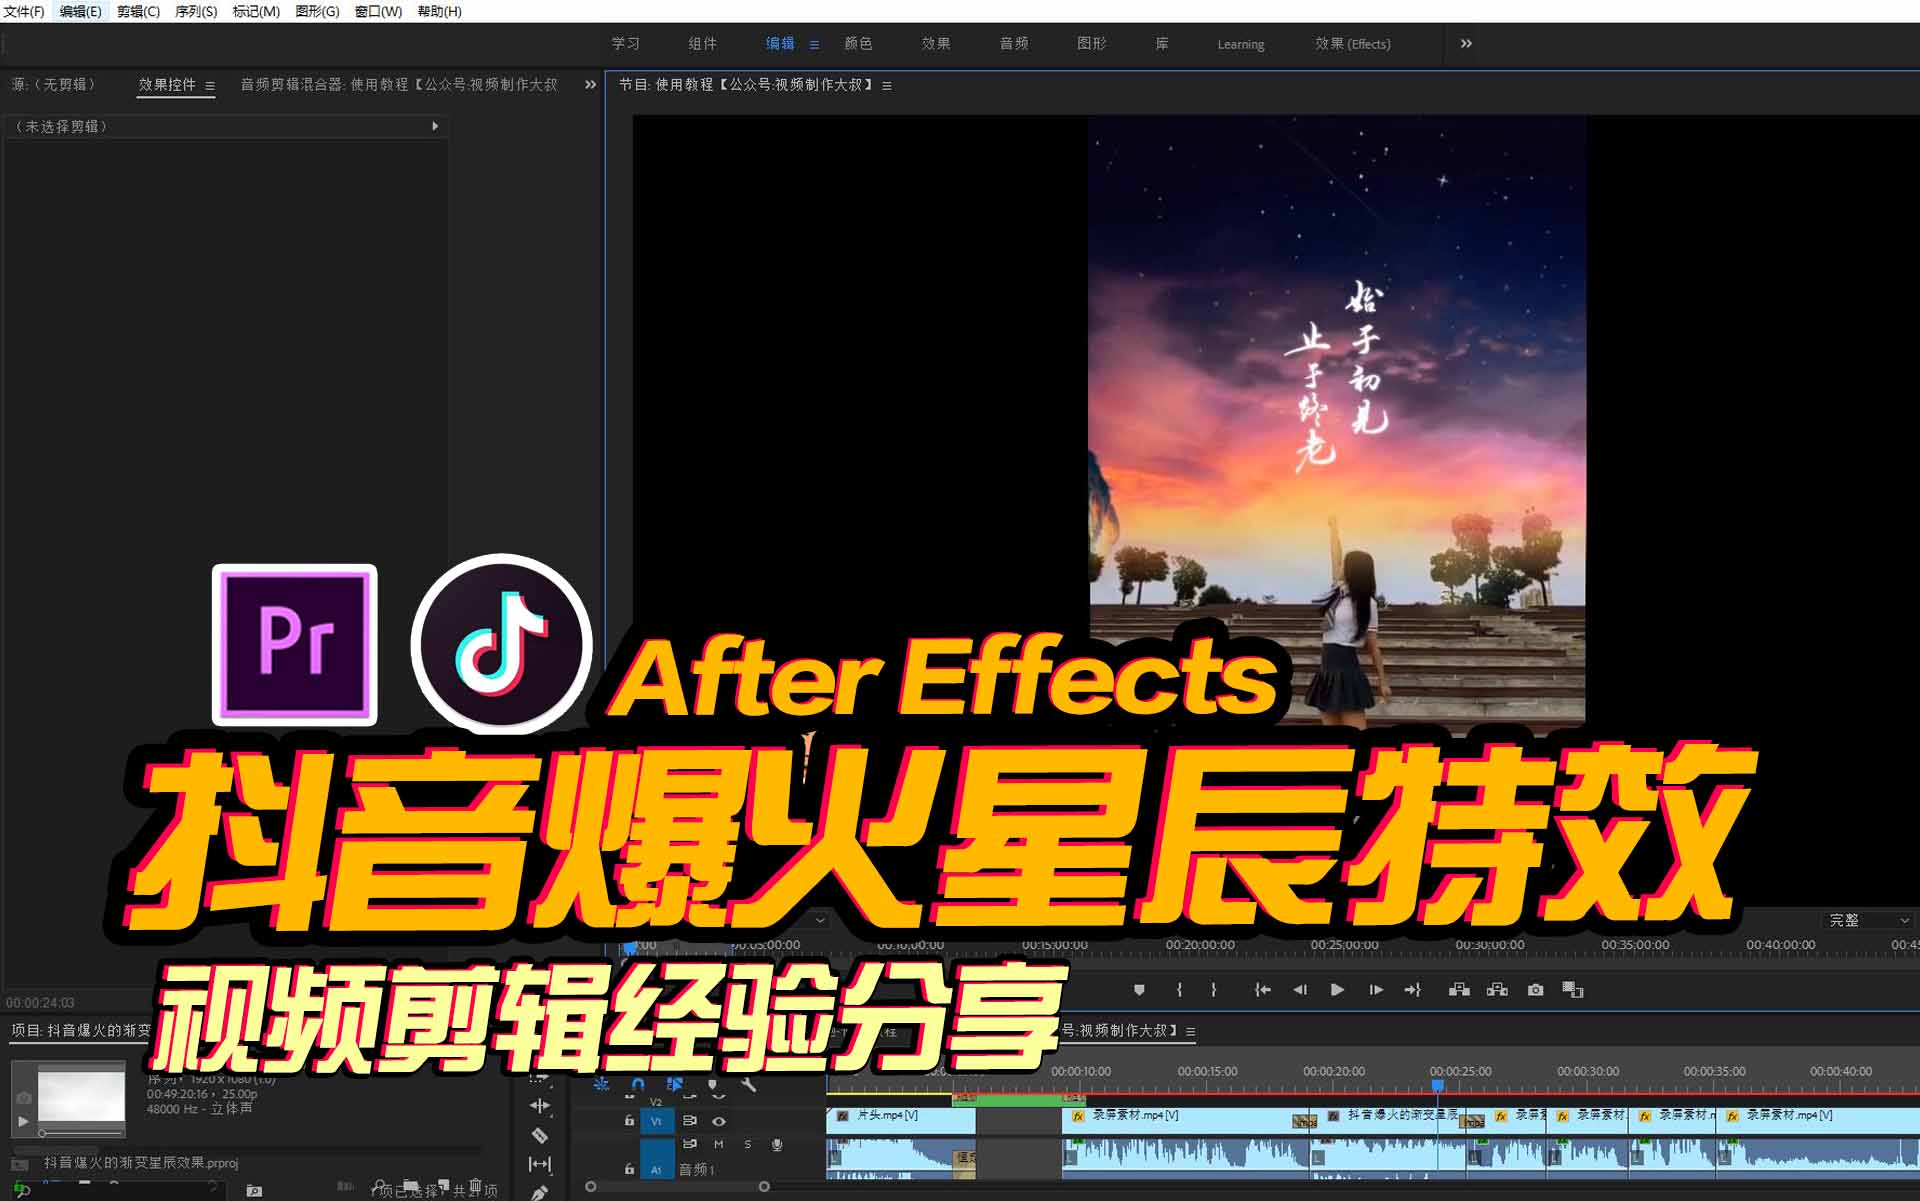
Task: Select the 音频剪辑混合器 tab
Action: (399, 85)
